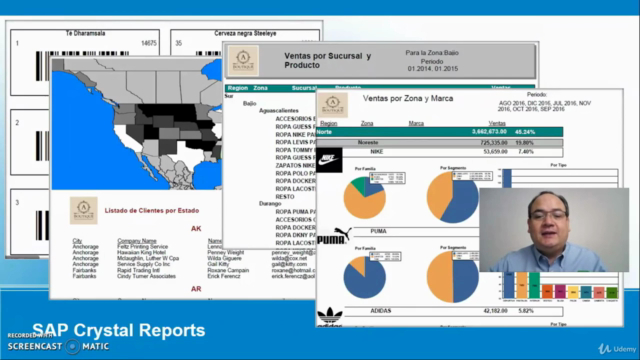Click the Ventas column header in Zona y Marca report

[x=497, y=123]
